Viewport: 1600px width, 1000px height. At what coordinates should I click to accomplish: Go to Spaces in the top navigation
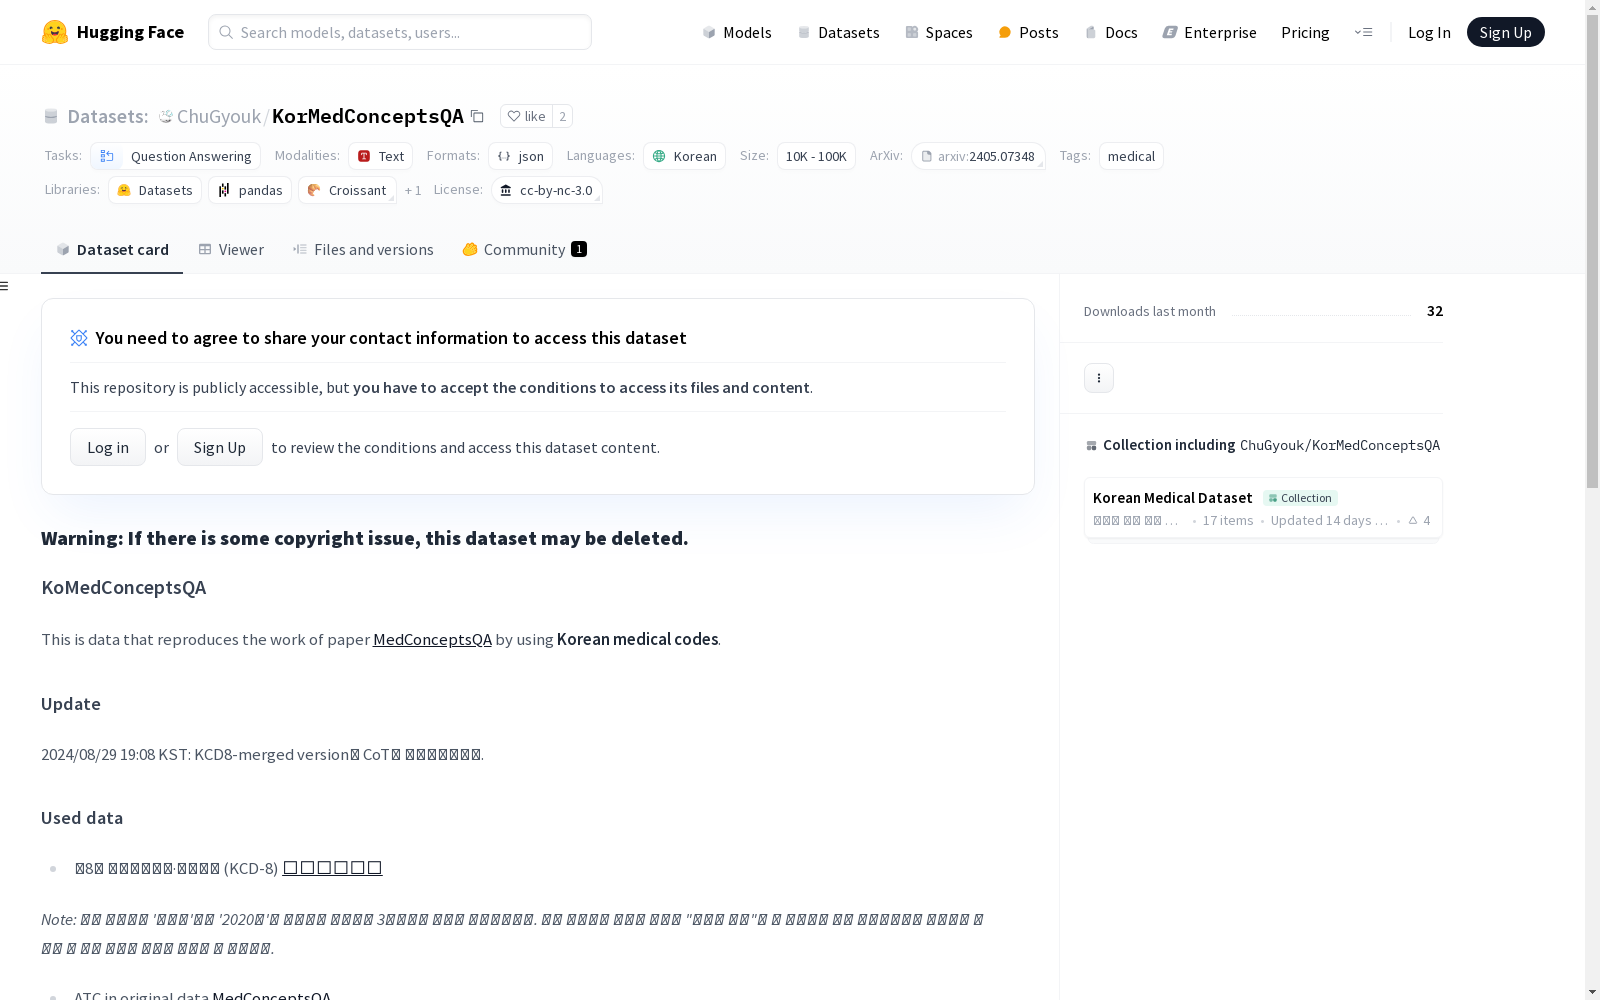(938, 32)
